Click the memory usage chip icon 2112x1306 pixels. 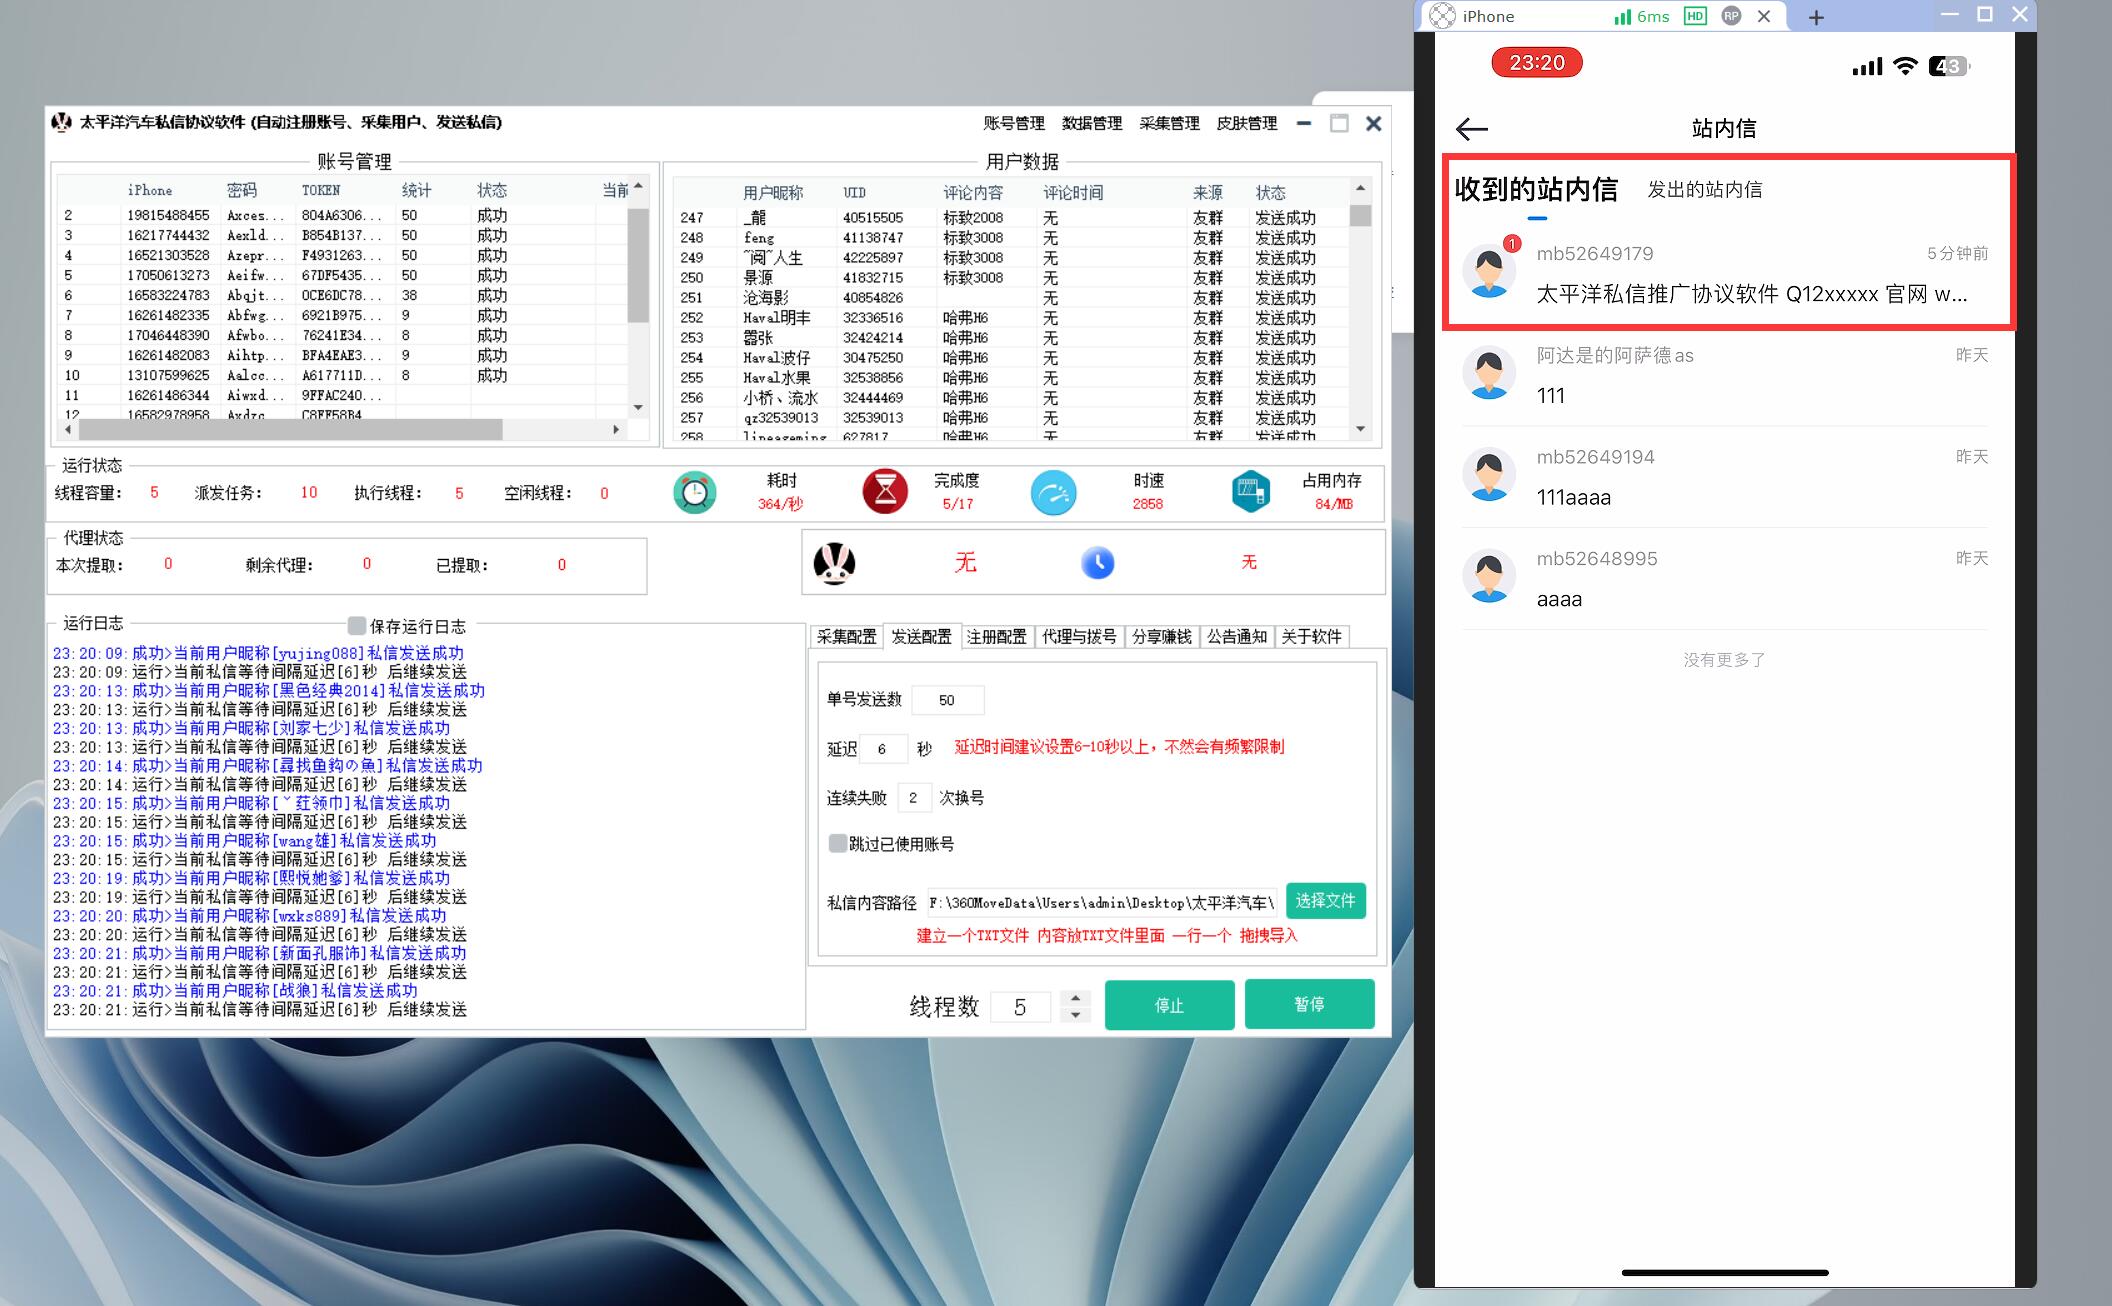click(x=1250, y=492)
